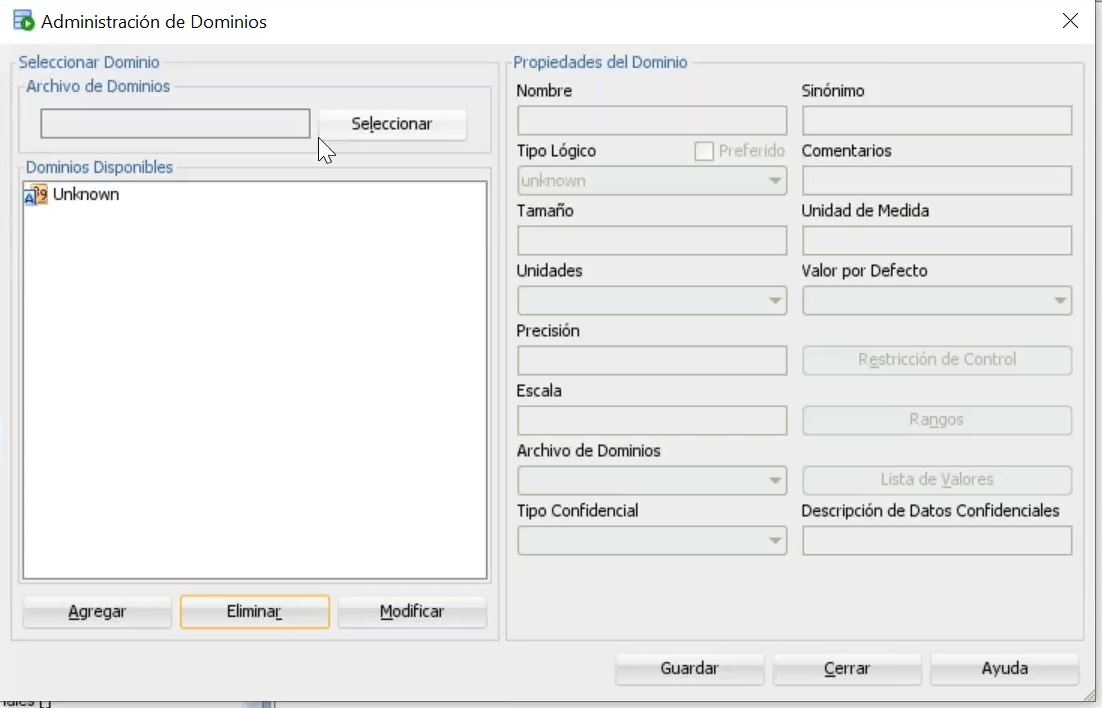Click Eliminar to remove the domain
1102x708 pixels.
(x=254, y=611)
